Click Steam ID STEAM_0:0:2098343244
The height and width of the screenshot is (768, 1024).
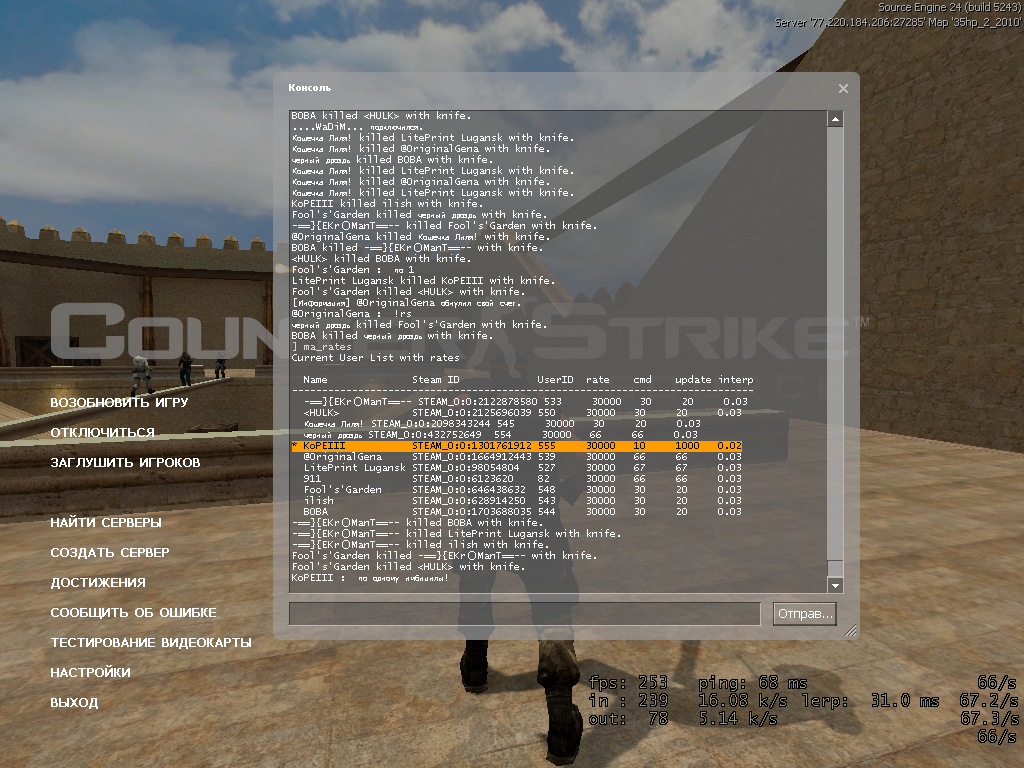(430, 424)
